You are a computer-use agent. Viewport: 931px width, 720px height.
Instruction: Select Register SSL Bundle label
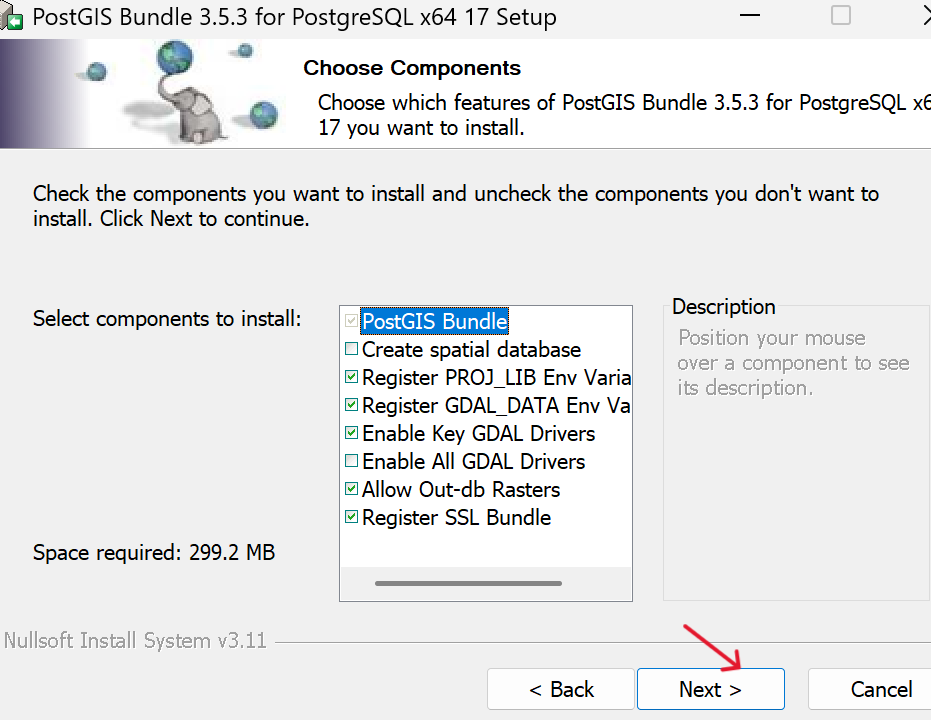[x=457, y=518]
